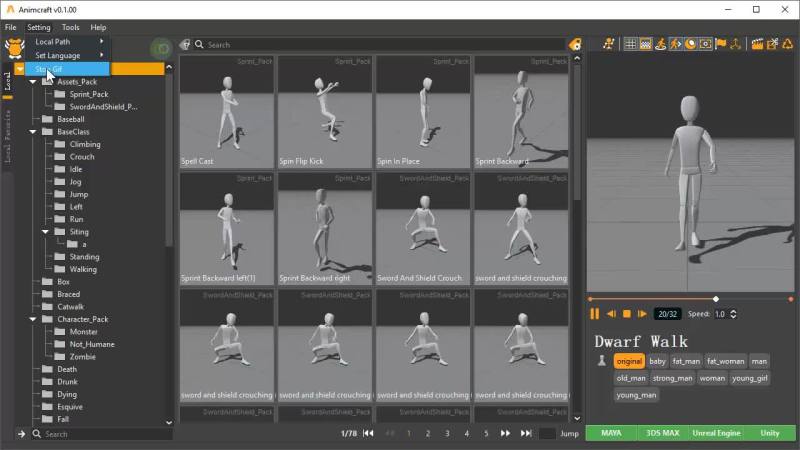800x450 pixels.
Task: Toggle the figure-on-turntable icon
Action: (x=660, y=44)
